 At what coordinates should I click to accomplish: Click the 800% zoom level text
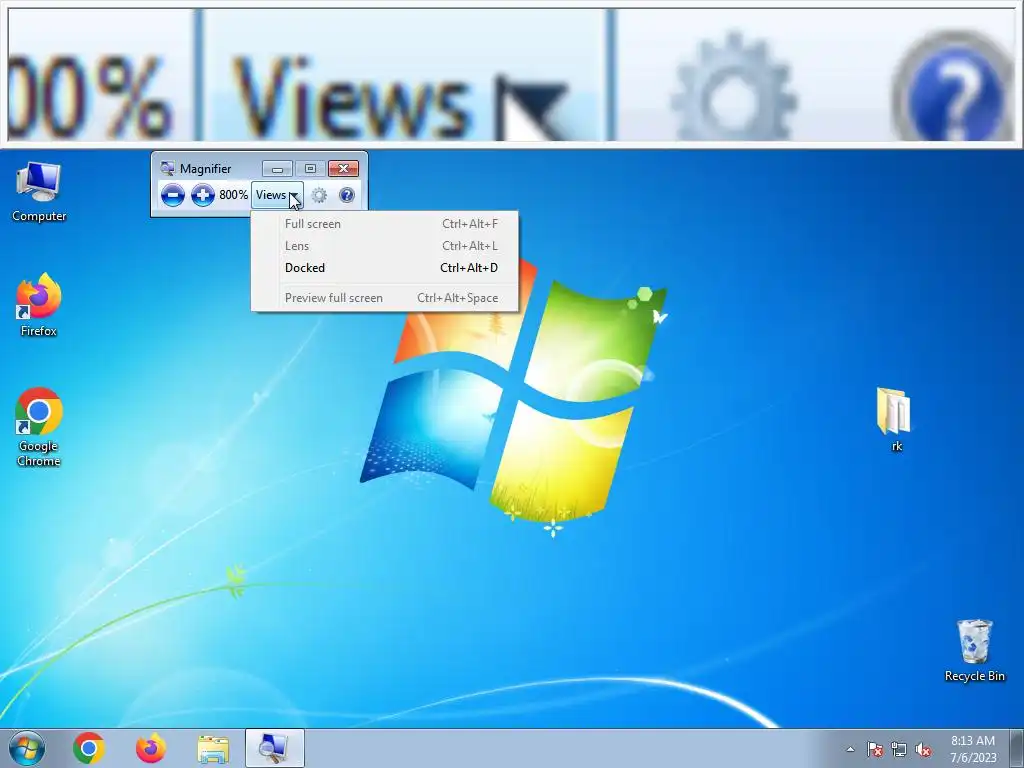coord(233,195)
